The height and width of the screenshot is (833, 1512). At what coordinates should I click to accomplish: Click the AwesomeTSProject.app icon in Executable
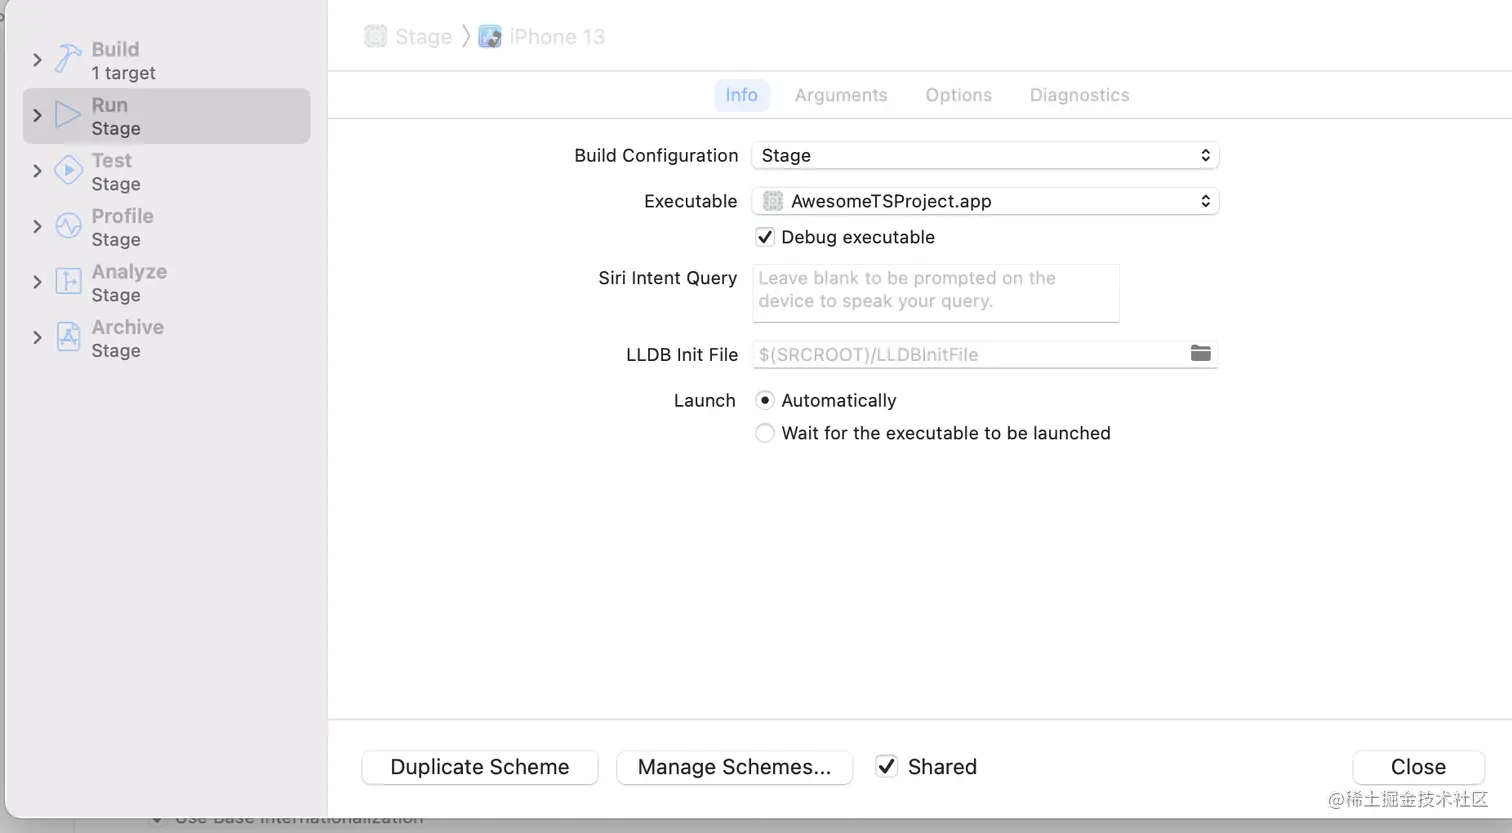(x=772, y=201)
